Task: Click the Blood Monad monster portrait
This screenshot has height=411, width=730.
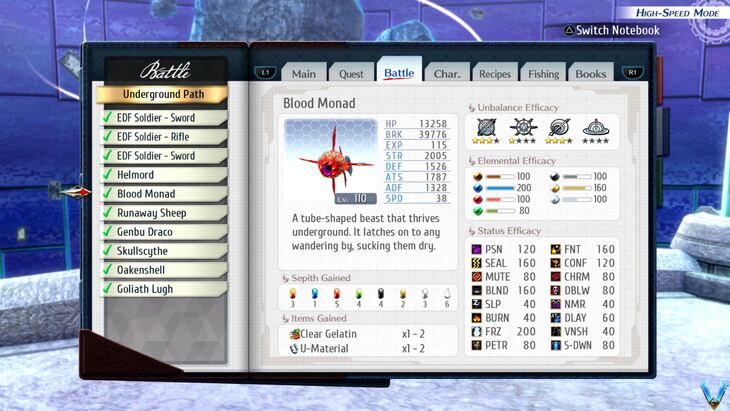Action: (x=331, y=161)
